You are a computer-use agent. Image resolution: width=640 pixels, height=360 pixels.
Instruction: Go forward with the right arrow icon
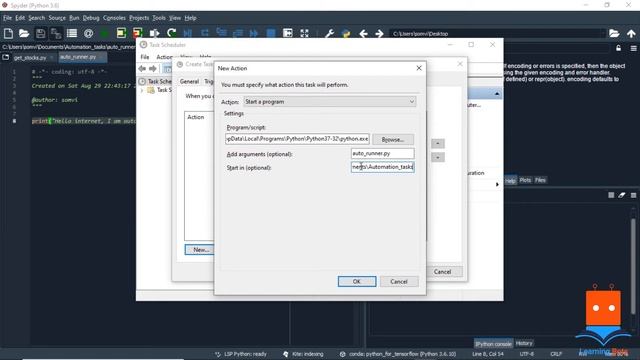coord(379,33)
